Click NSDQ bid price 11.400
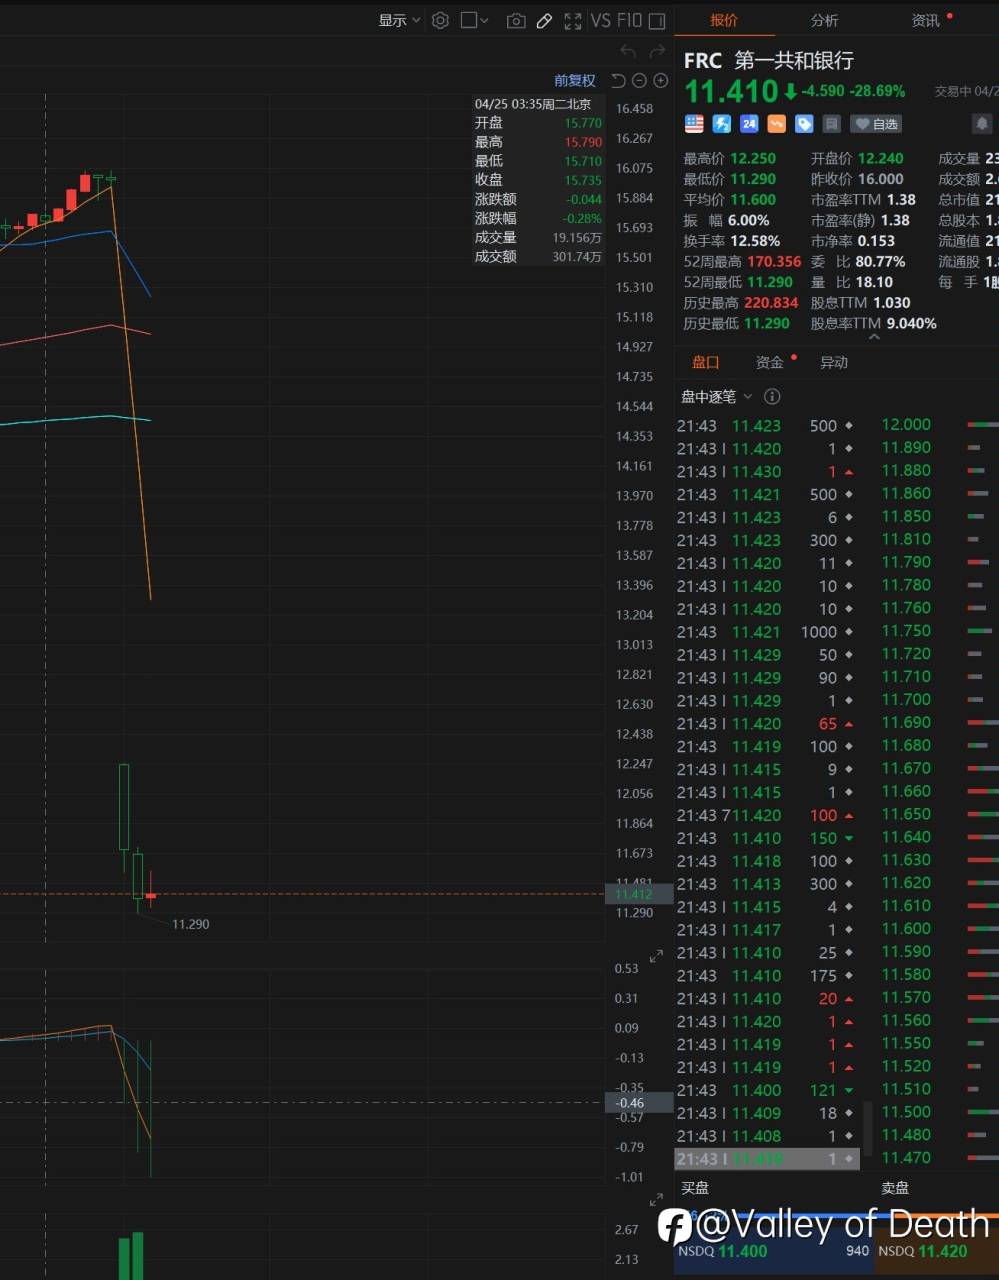Viewport: 999px width, 1280px height. point(743,1251)
